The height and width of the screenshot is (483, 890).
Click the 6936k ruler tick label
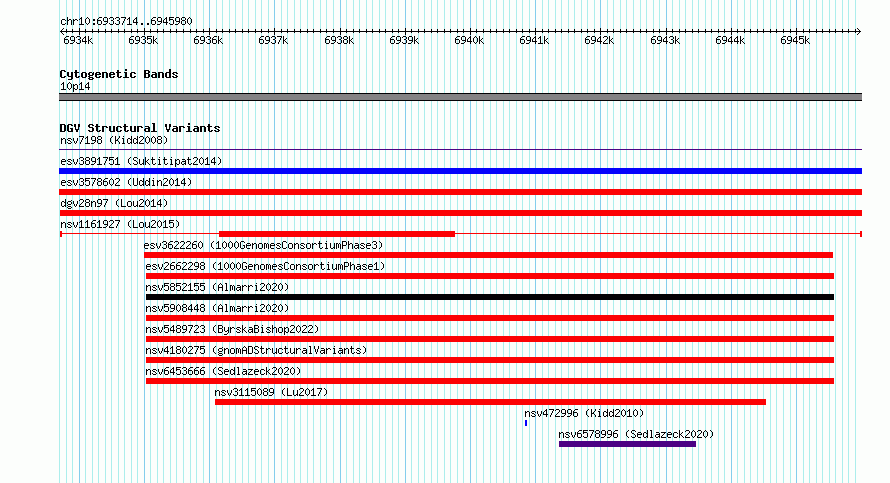click(x=208, y=40)
